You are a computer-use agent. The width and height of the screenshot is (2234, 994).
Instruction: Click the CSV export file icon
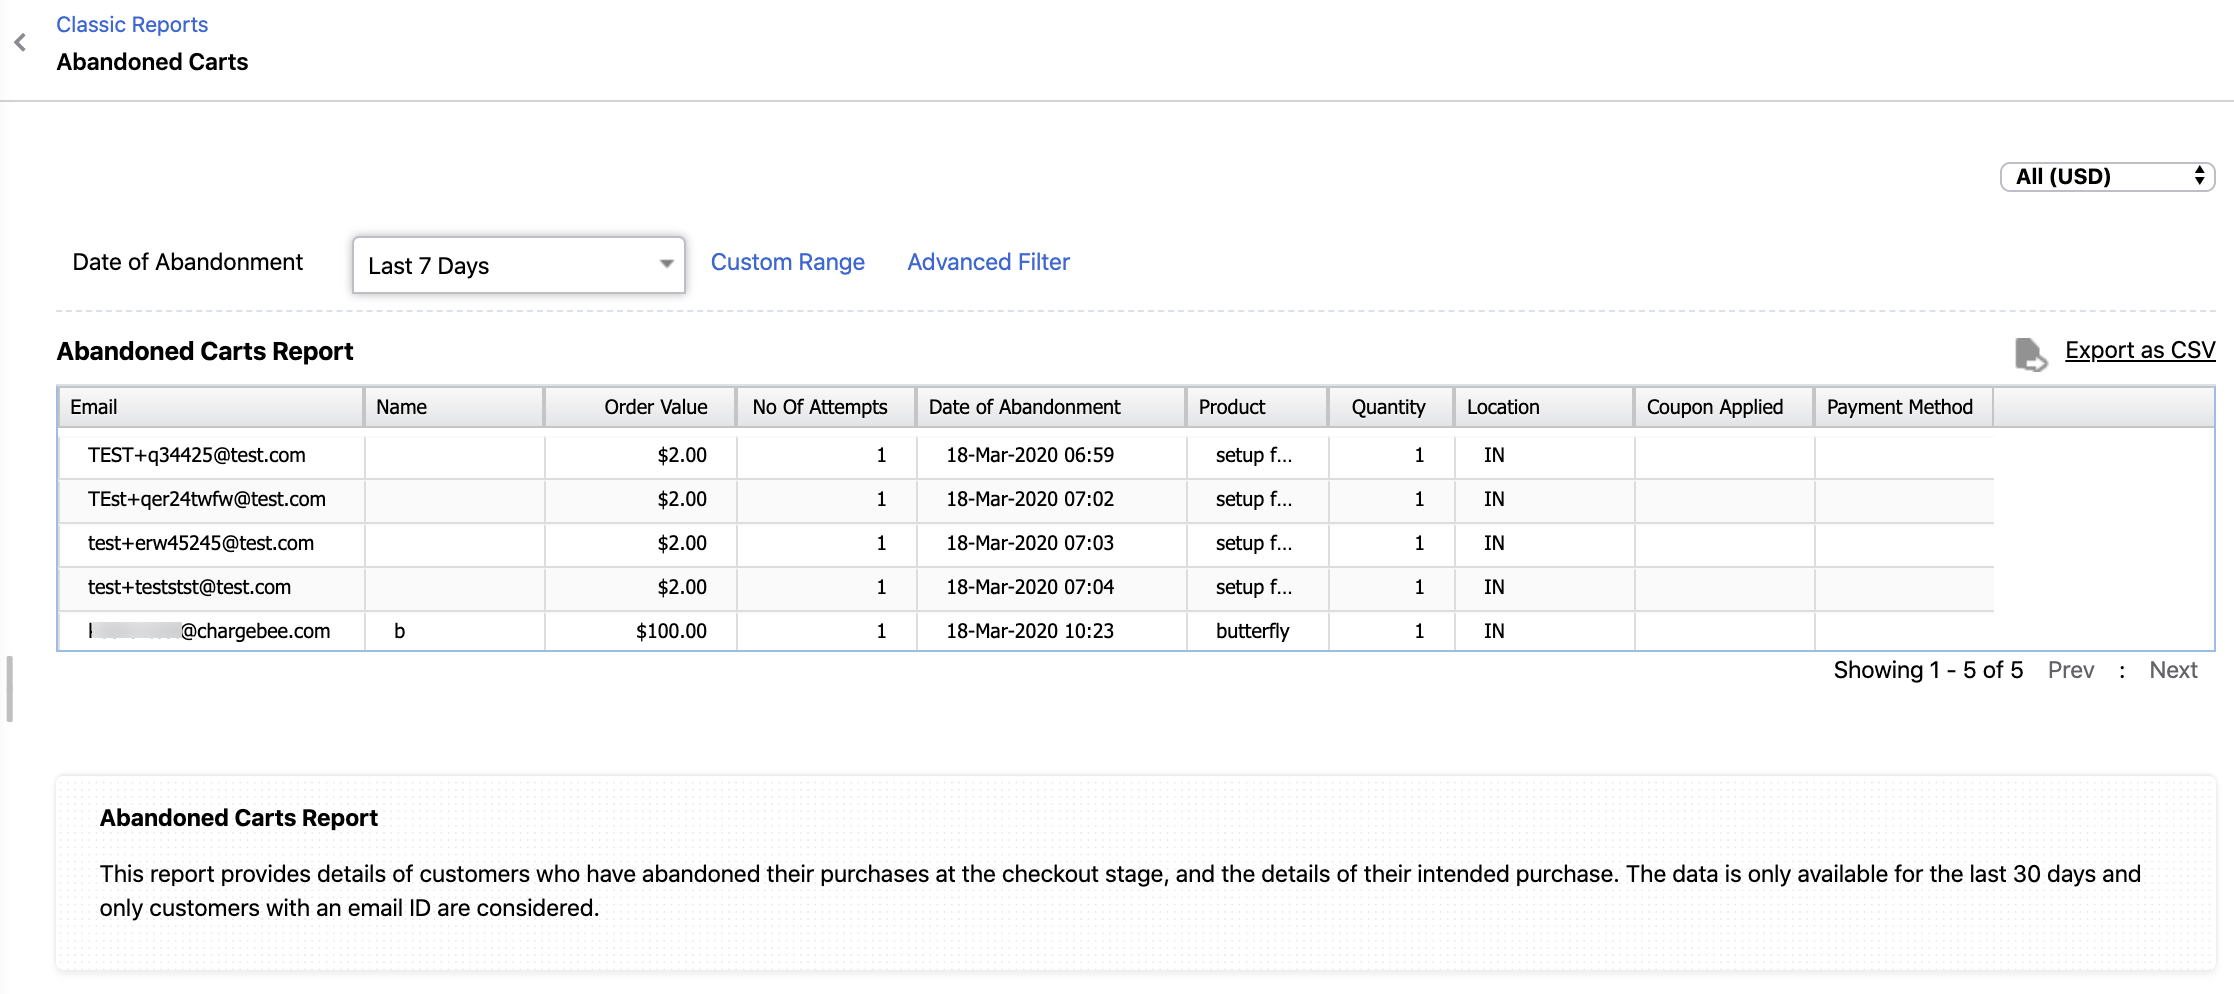tap(2031, 353)
